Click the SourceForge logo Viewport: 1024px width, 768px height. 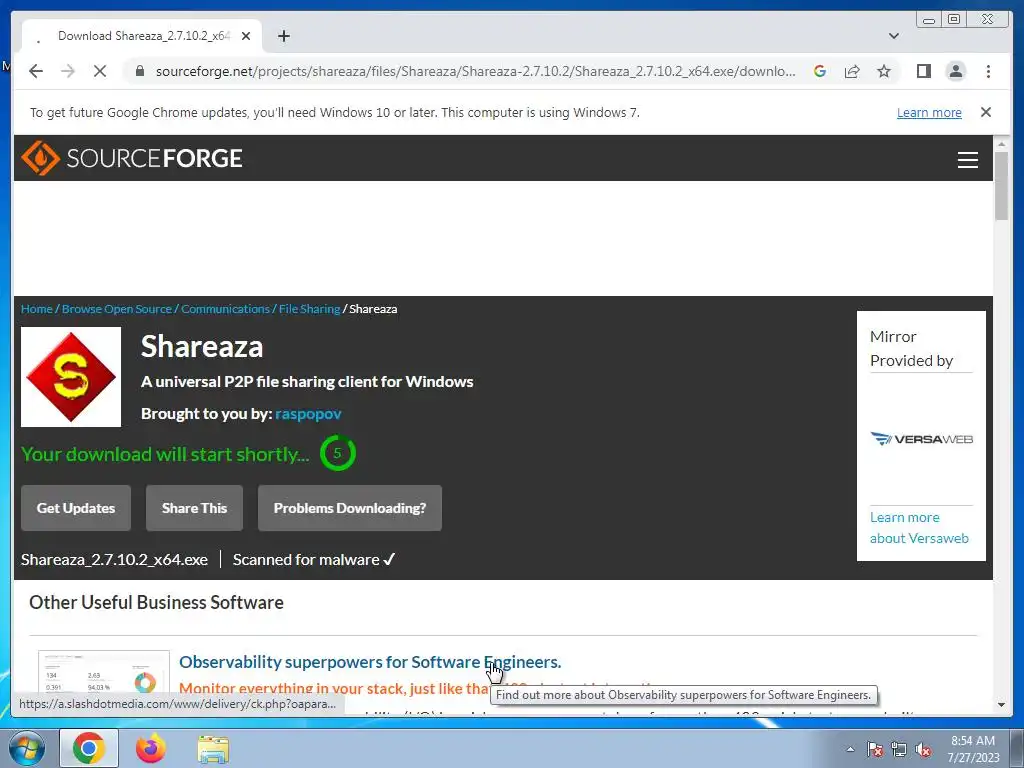pyautogui.click(x=132, y=158)
